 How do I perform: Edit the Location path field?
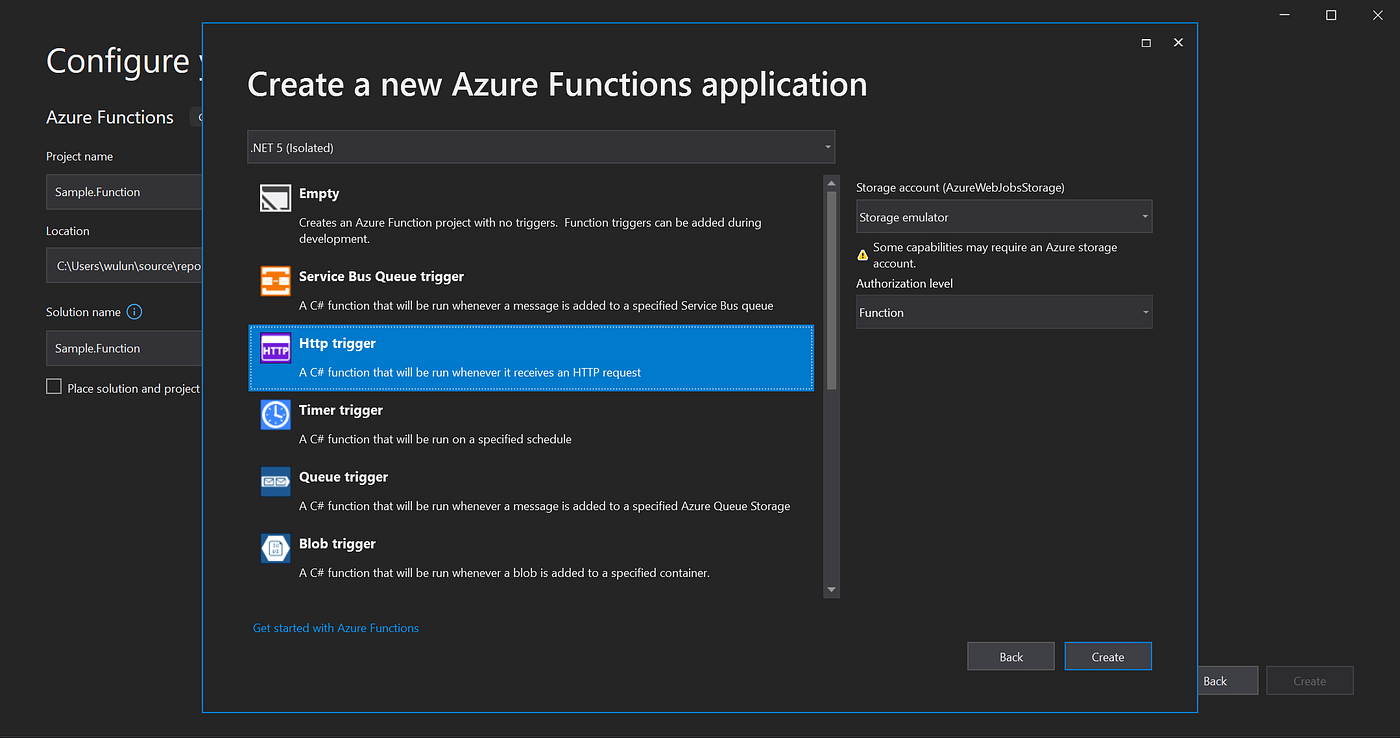tap(123, 265)
